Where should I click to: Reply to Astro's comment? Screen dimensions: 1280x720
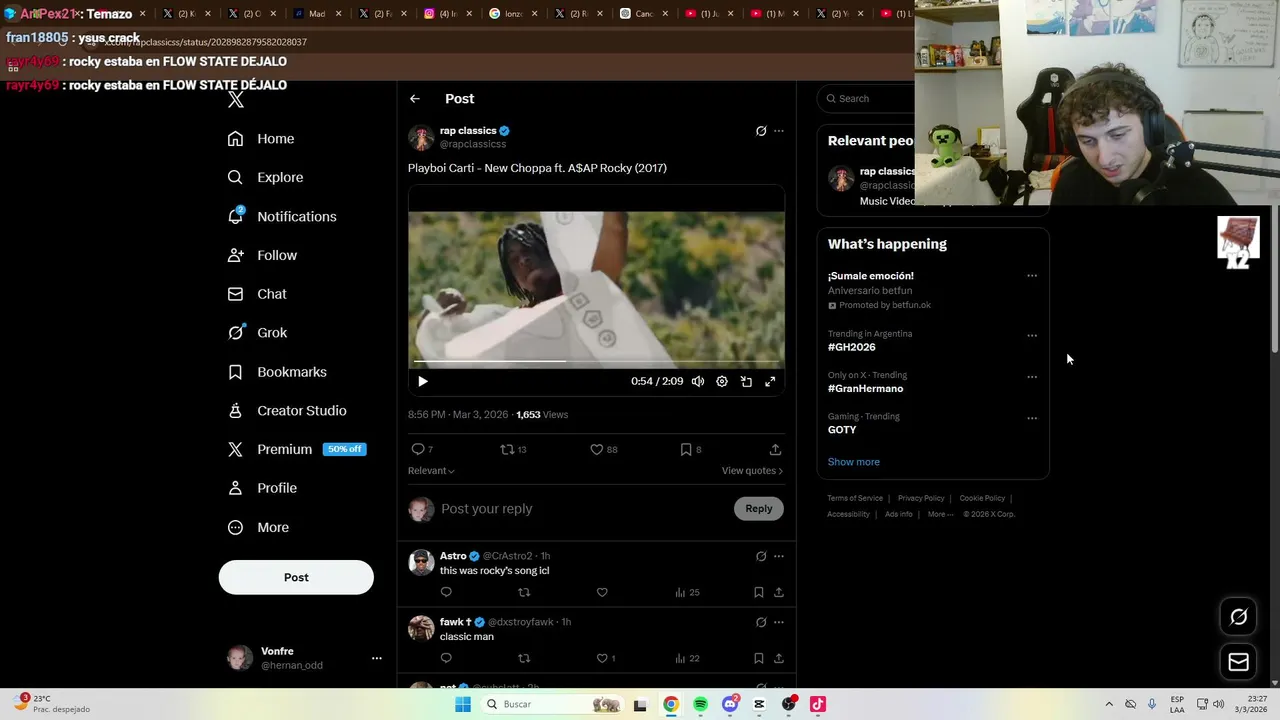pyautogui.click(x=446, y=592)
